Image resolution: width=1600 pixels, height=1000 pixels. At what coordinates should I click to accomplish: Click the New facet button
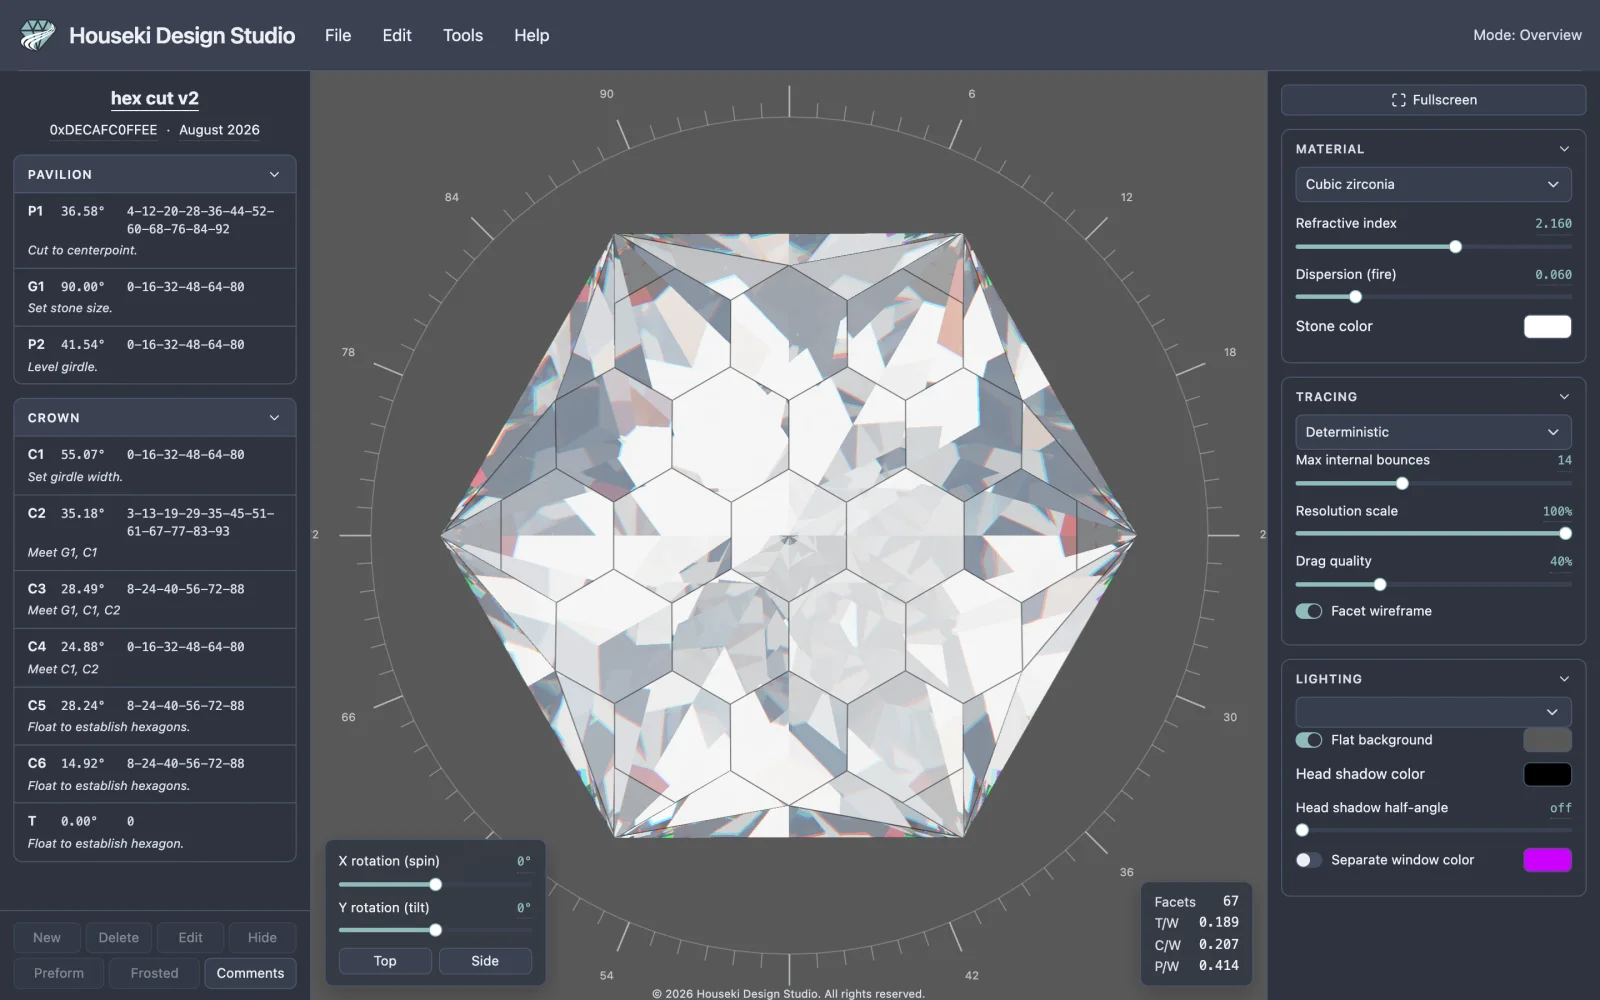click(x=47, y=938)
